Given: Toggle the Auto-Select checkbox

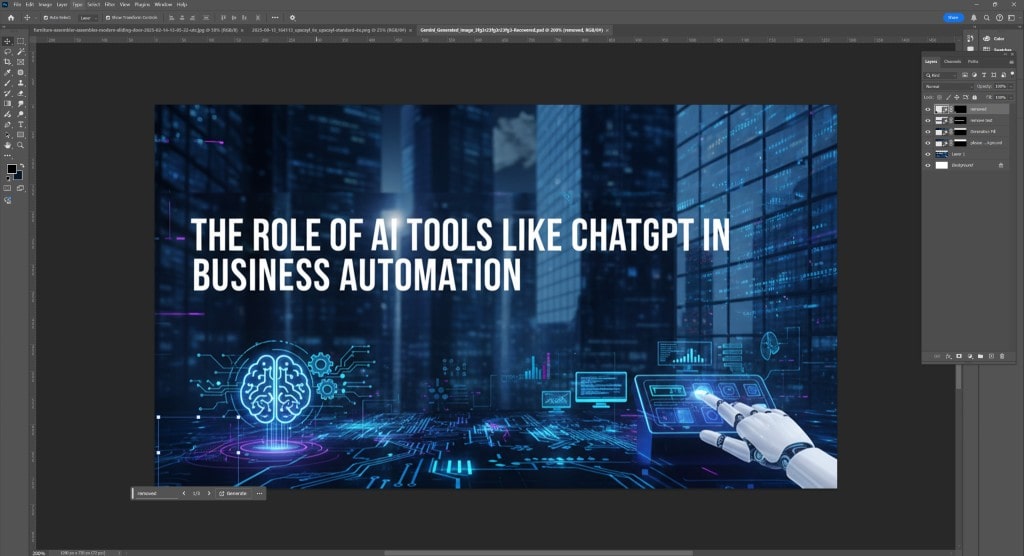Looking at the screenshot, I should (x=46, y=17).
